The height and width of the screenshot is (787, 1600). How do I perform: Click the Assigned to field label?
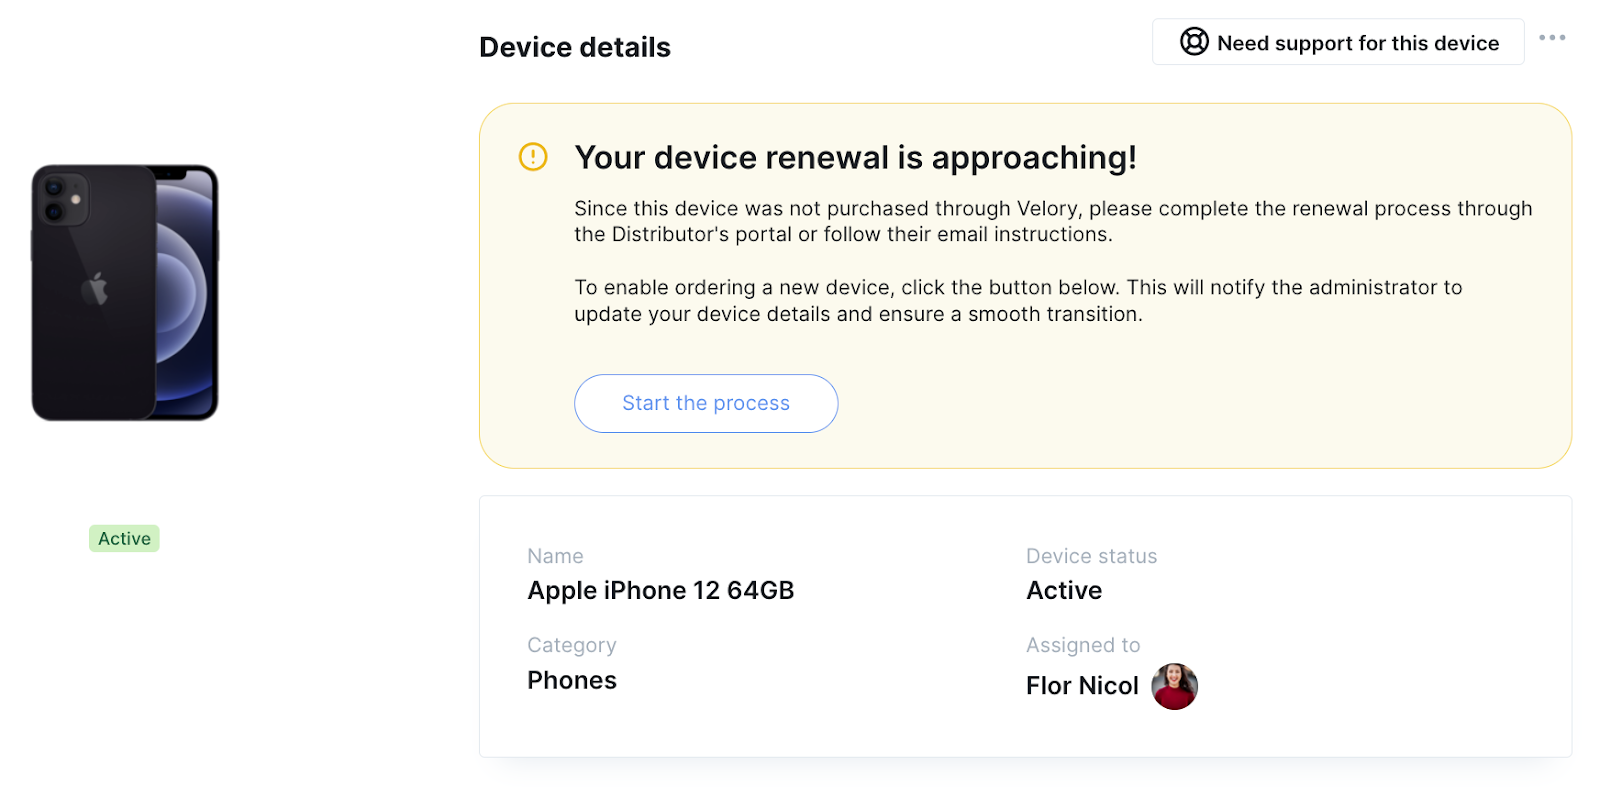tap(1083, 645)
